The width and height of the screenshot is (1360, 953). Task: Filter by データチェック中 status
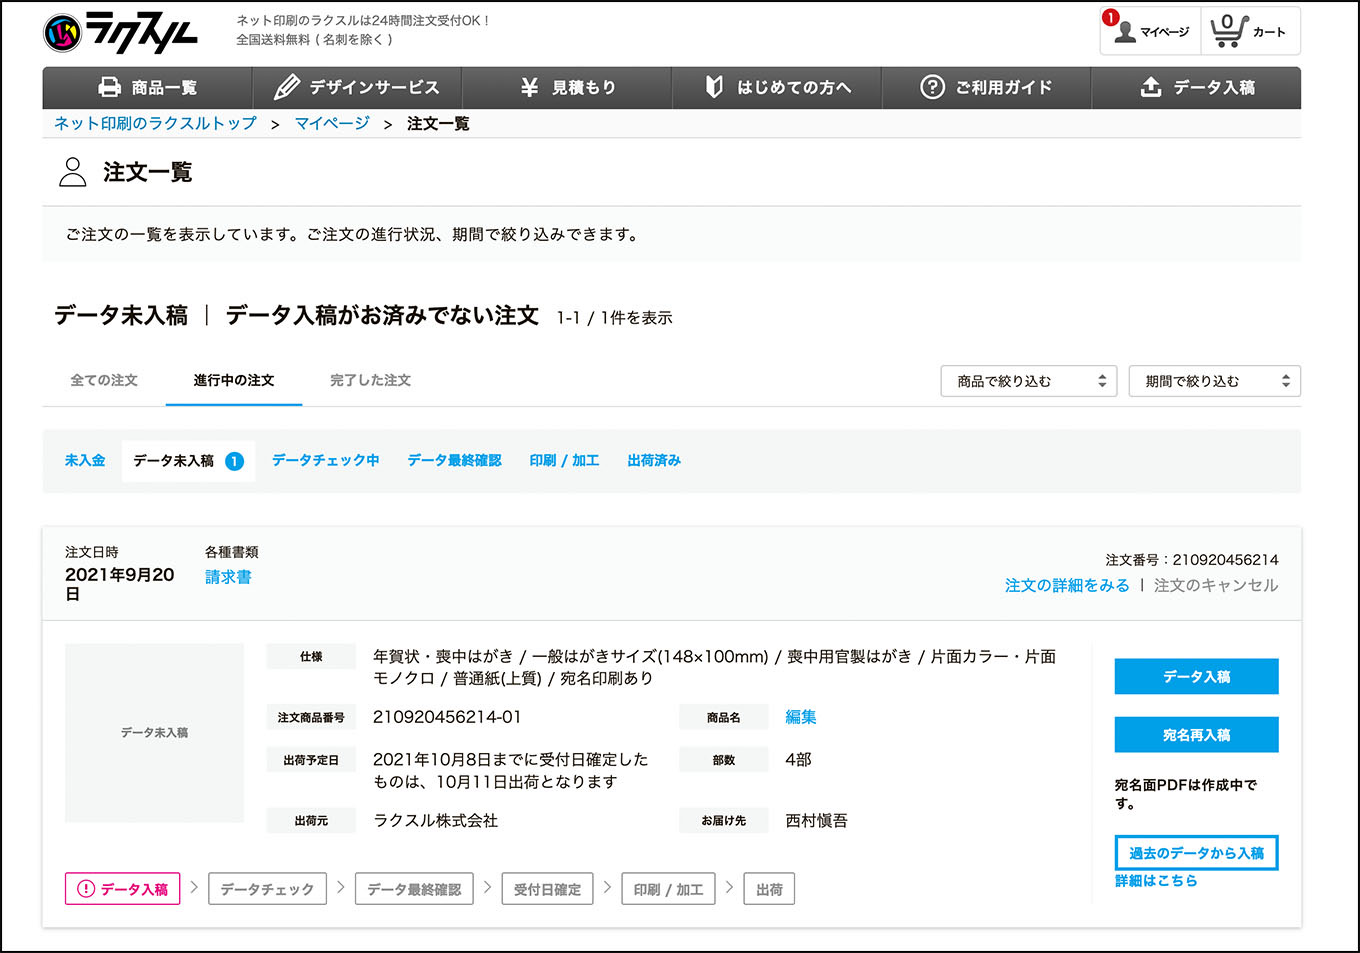point(325,460)
